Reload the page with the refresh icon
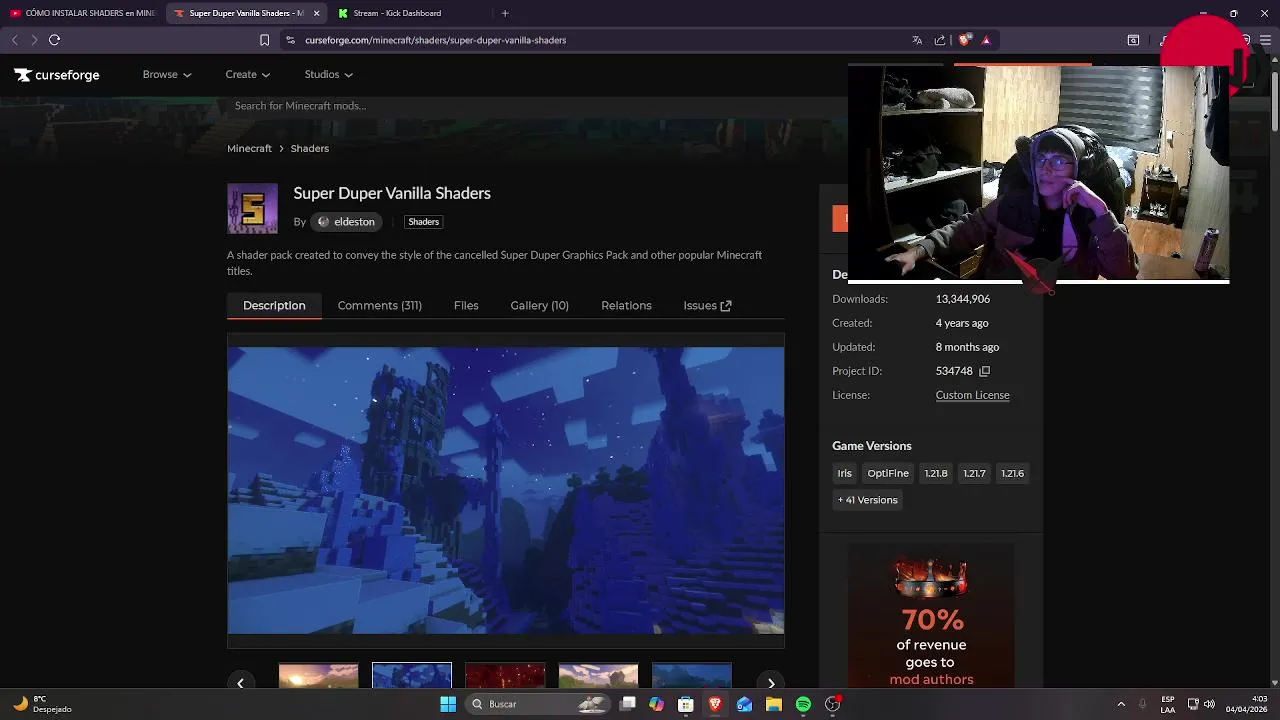The image size is (1280, 720). [x=54, y=40]
